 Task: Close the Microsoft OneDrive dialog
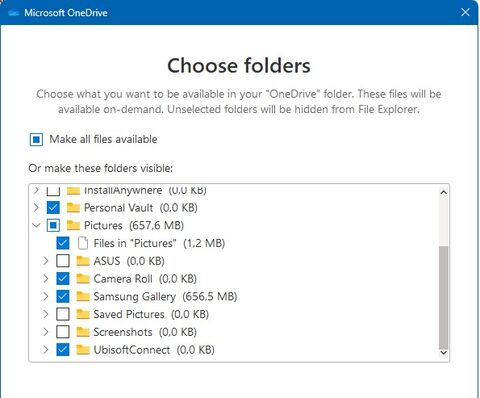coord(465,12)
